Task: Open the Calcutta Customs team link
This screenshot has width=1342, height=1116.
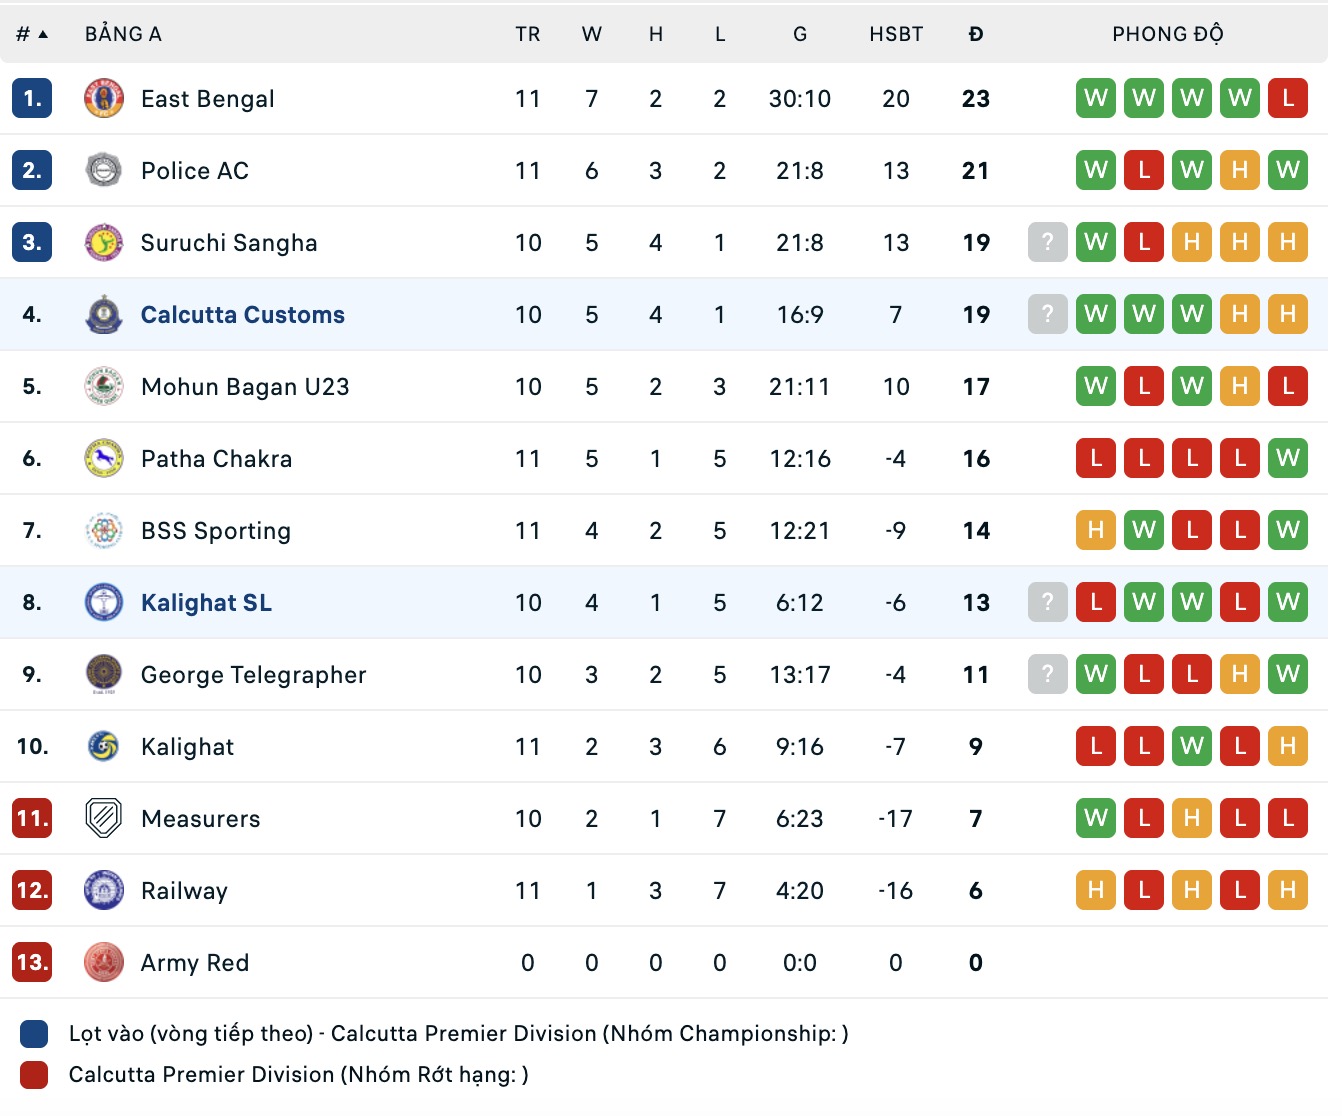Action: tap(243, 315)
